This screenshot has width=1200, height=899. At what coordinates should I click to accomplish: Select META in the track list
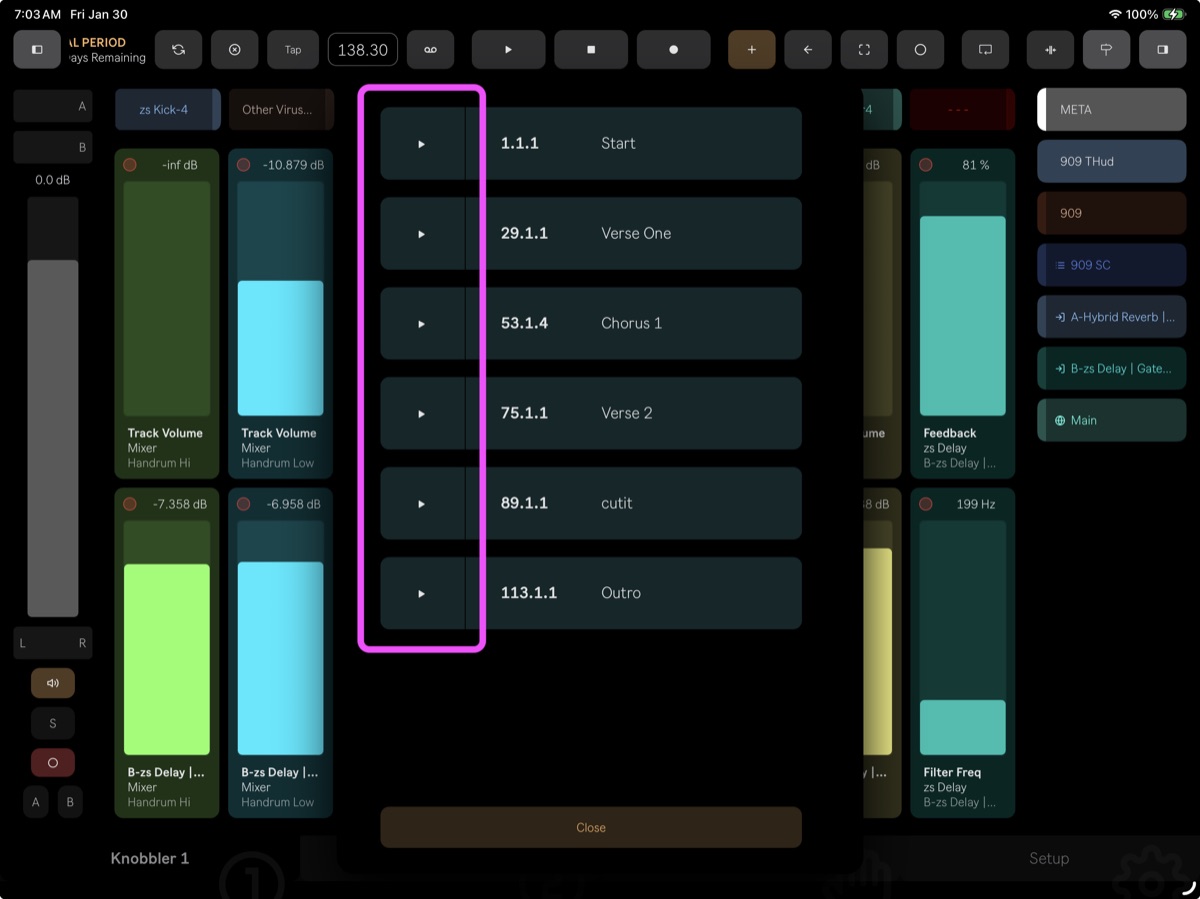(1112, 110)
